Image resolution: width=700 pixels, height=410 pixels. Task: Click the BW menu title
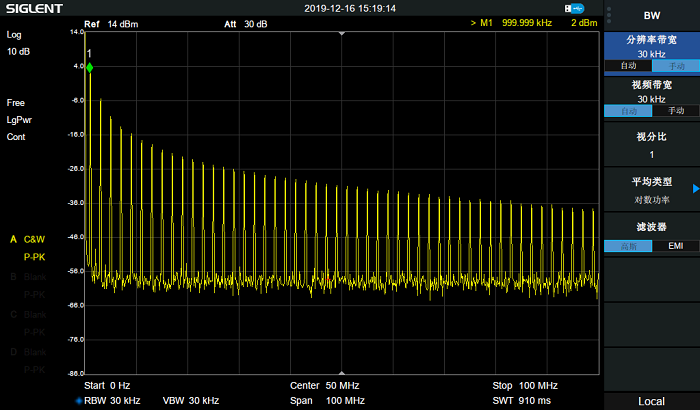tap(652, 16)
